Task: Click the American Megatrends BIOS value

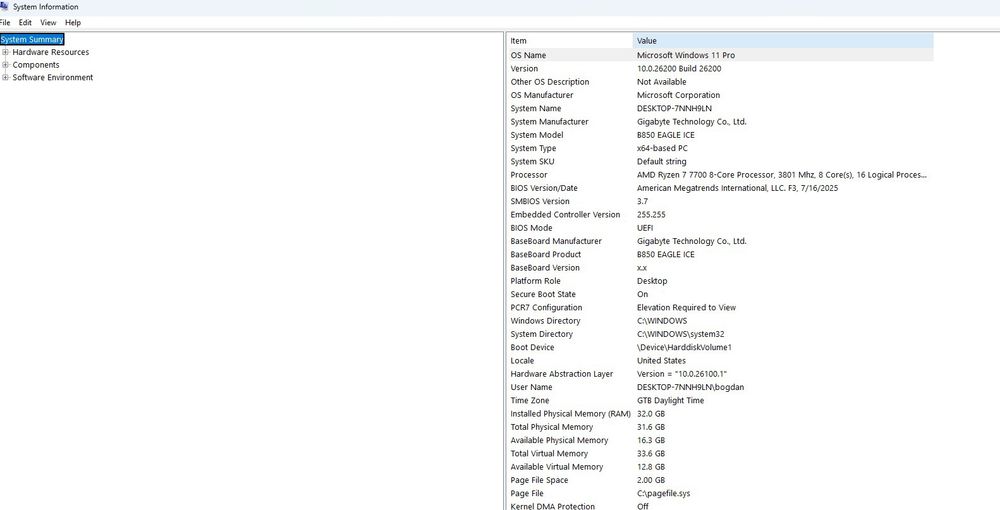Action: pyautogui.click(x=737, y=188)
